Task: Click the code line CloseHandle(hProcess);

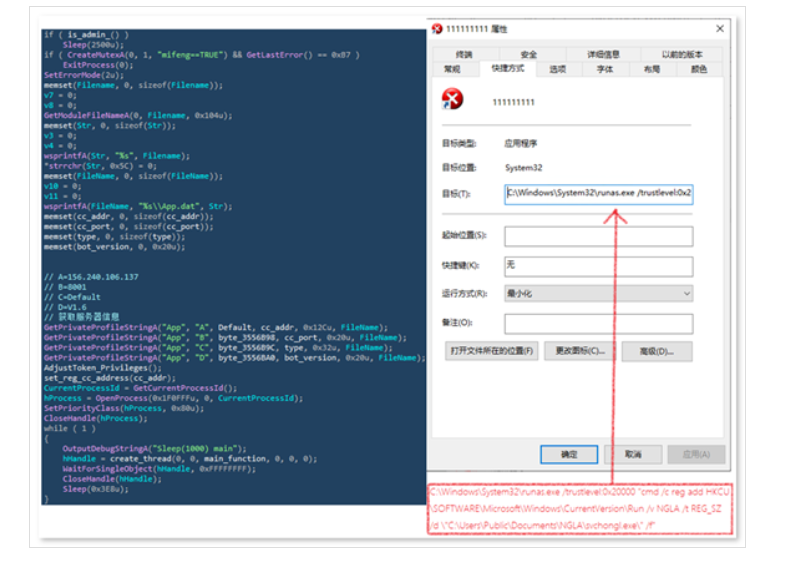Action: click(x=95, y=418)
